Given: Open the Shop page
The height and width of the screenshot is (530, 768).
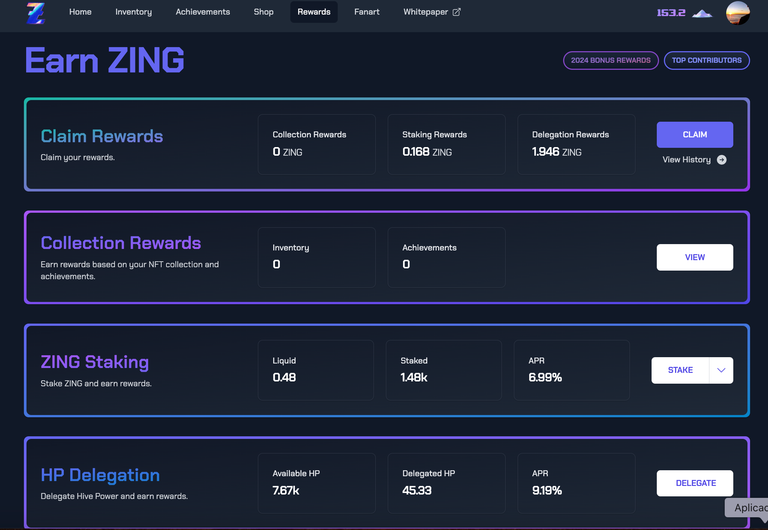Looking at the screenshot, I should click(264, 12).
